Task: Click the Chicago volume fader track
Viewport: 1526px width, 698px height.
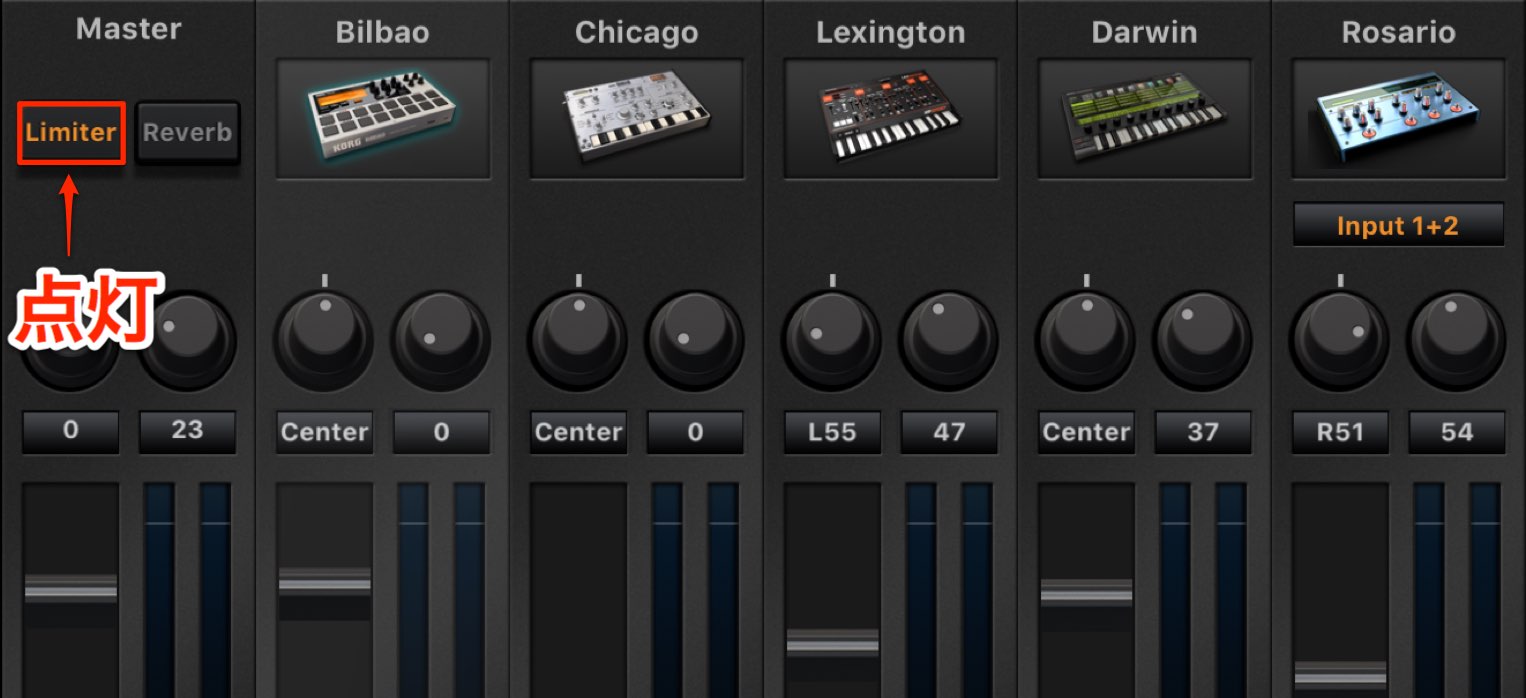Action: tap(578, 590)
